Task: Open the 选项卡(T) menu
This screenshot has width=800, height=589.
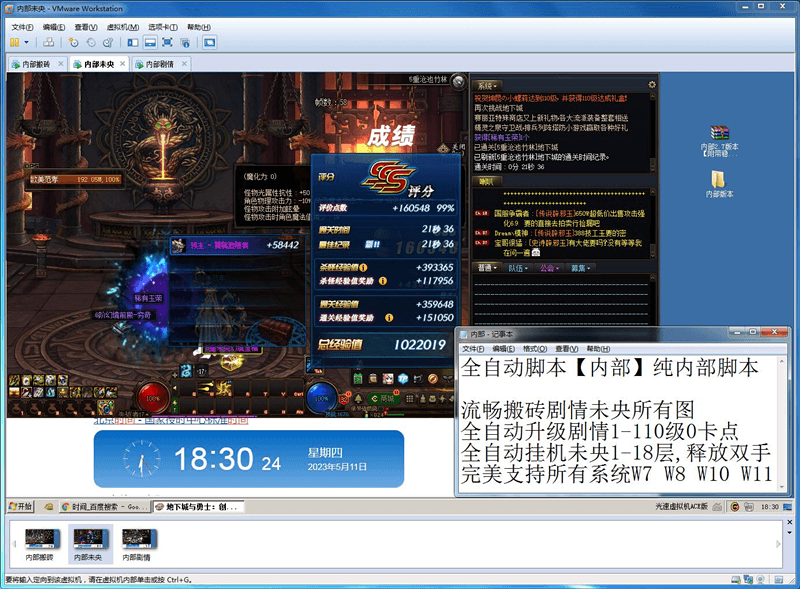Action: 163,27
